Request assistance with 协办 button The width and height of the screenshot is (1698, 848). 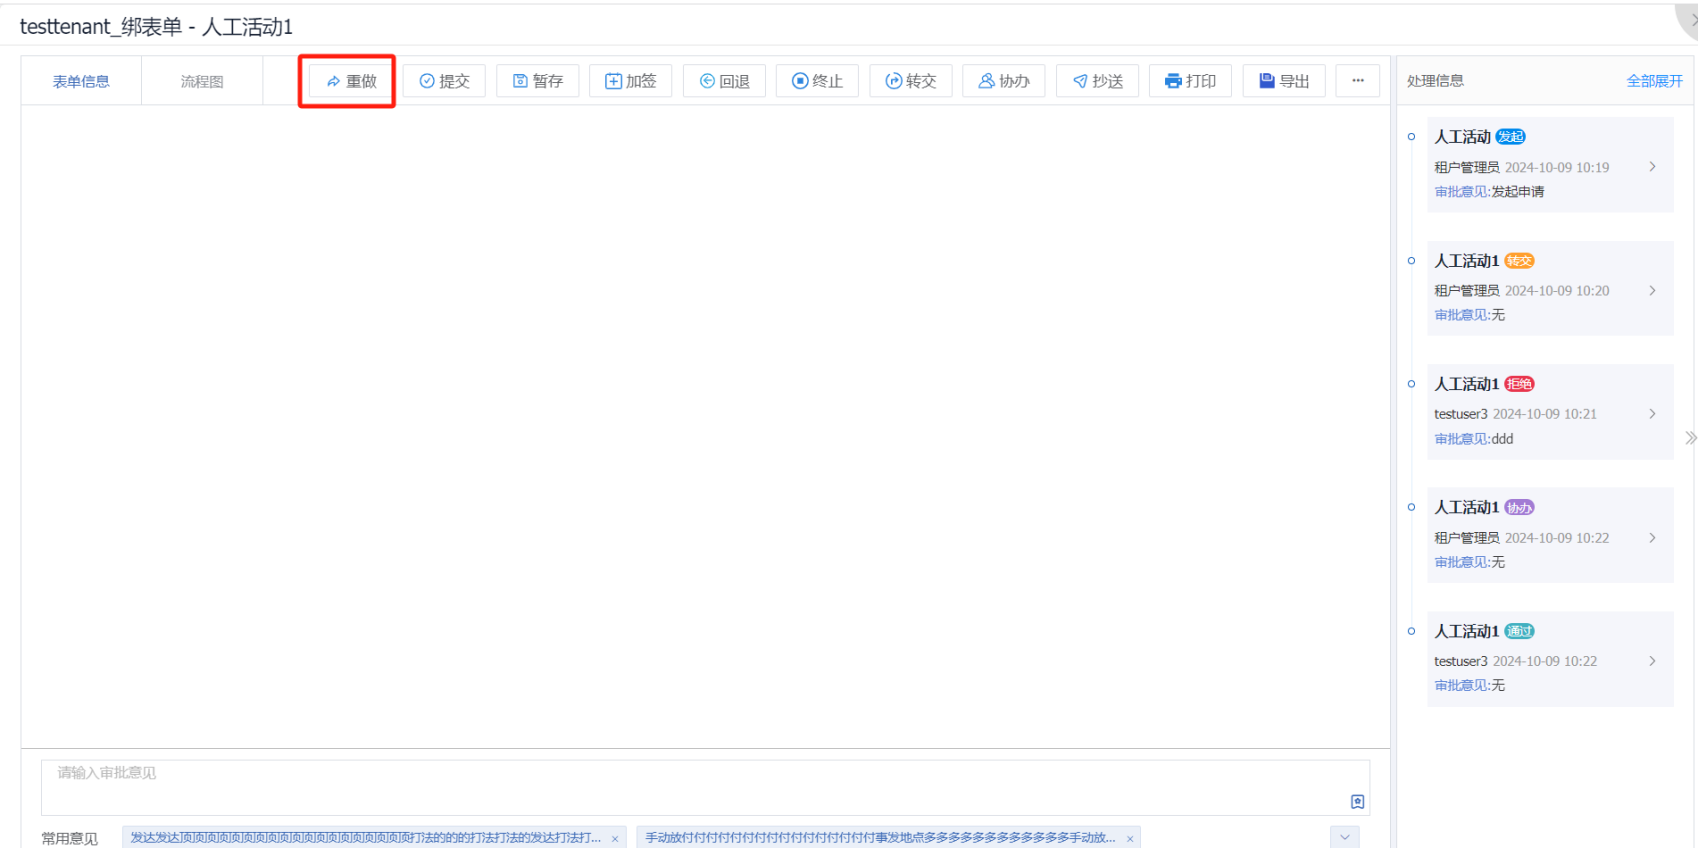1003,81
